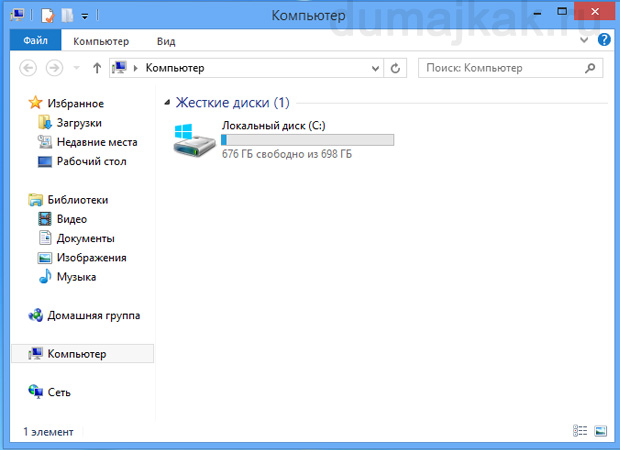620x450 pixels.
Task: Switch to details view icon in status bar
Action: point(580,431)
